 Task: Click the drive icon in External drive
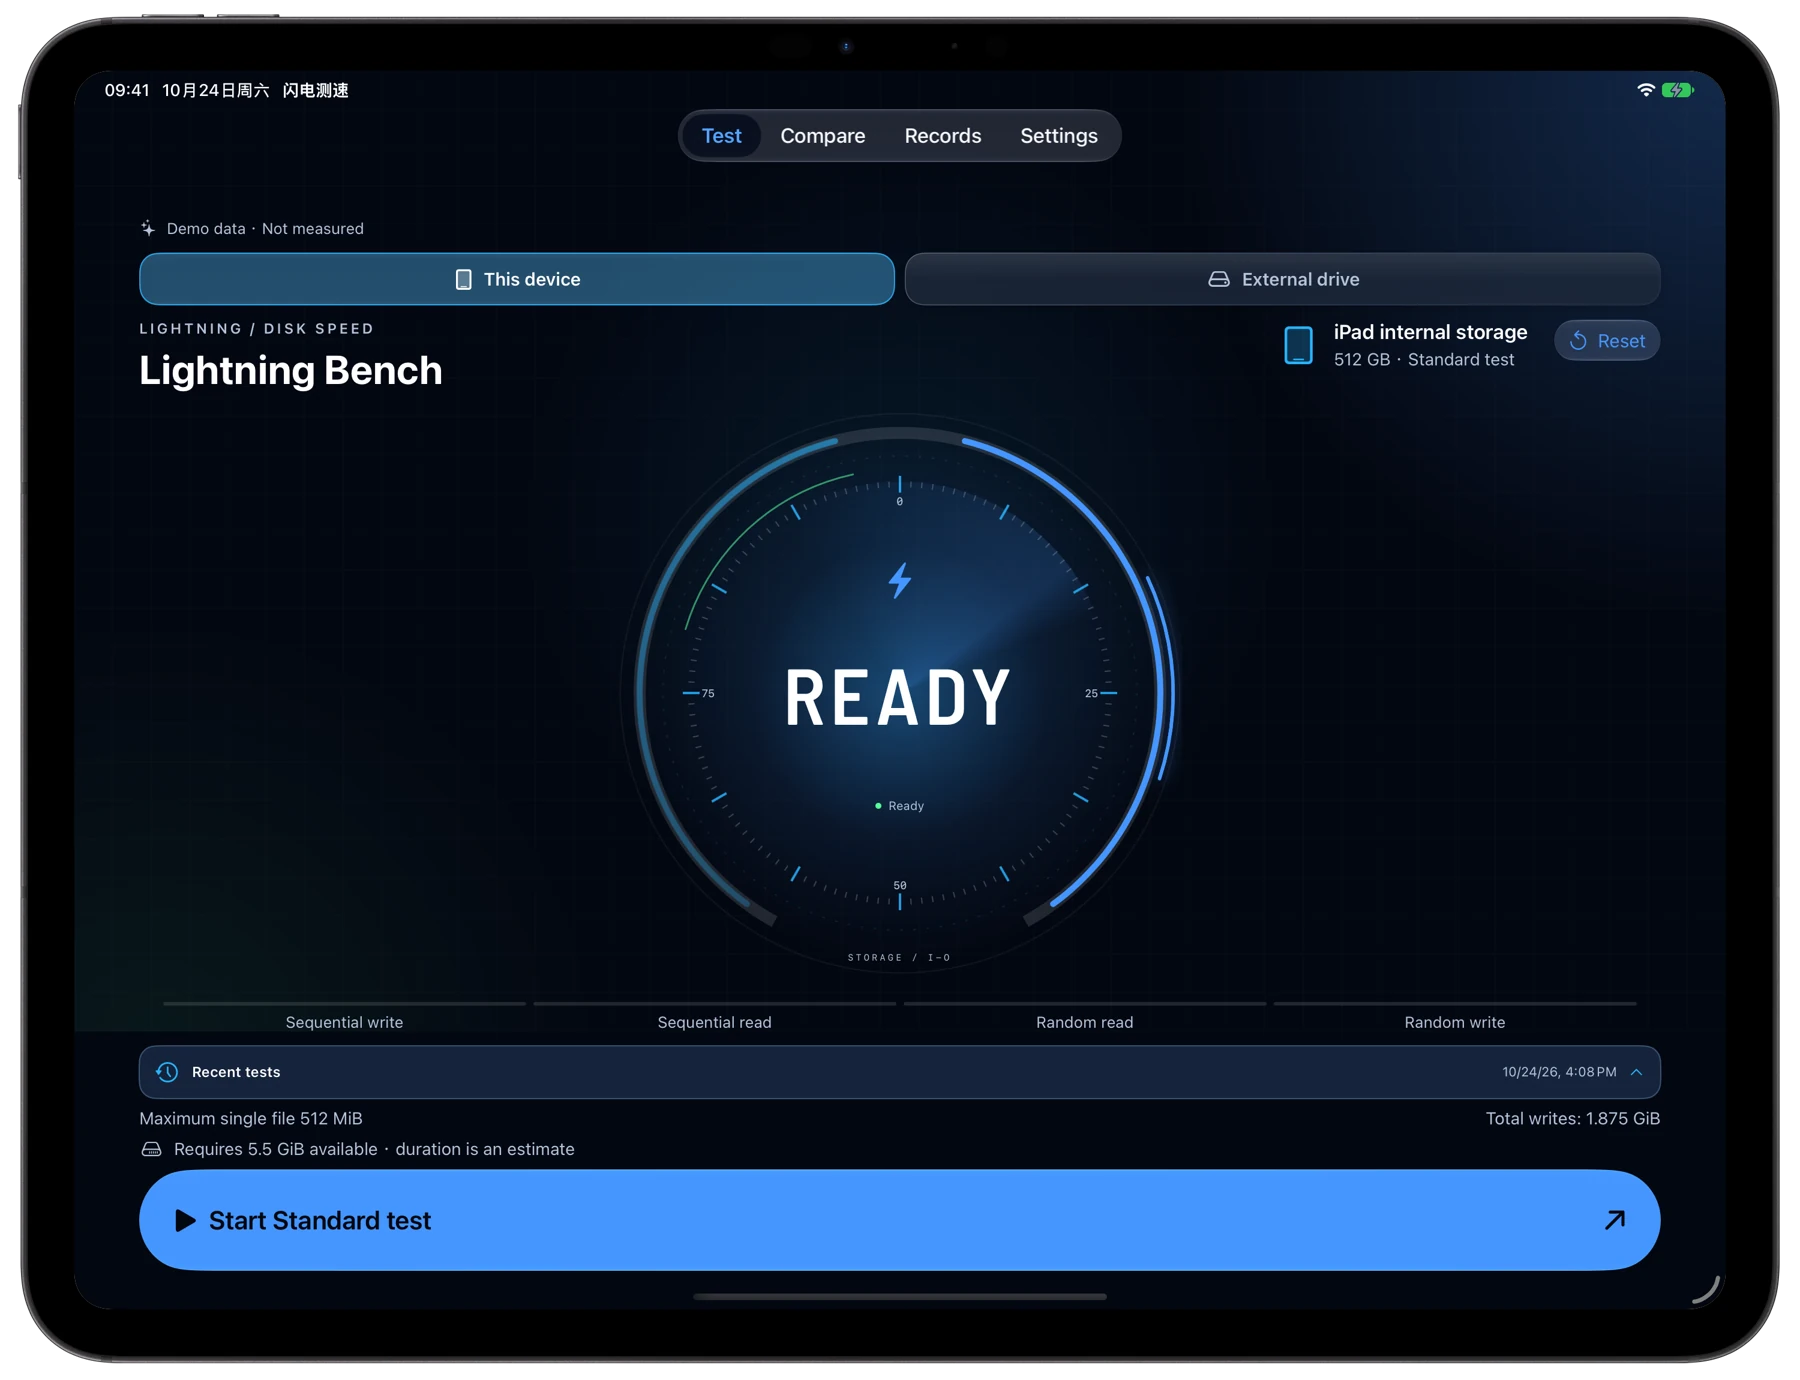click(x=1218, y=279)
